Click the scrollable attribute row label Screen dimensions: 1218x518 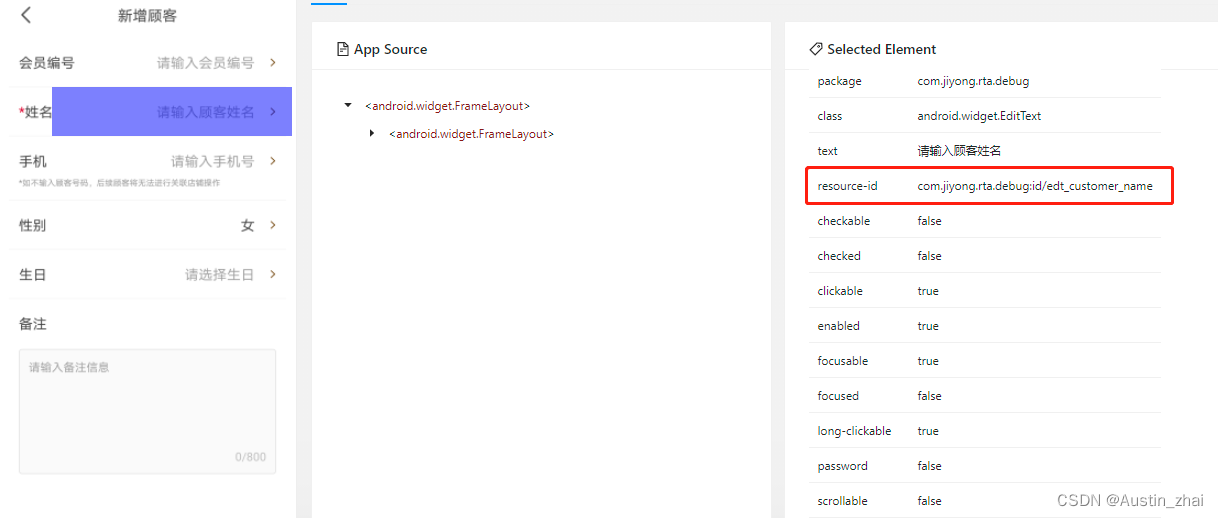click(842, 501)
